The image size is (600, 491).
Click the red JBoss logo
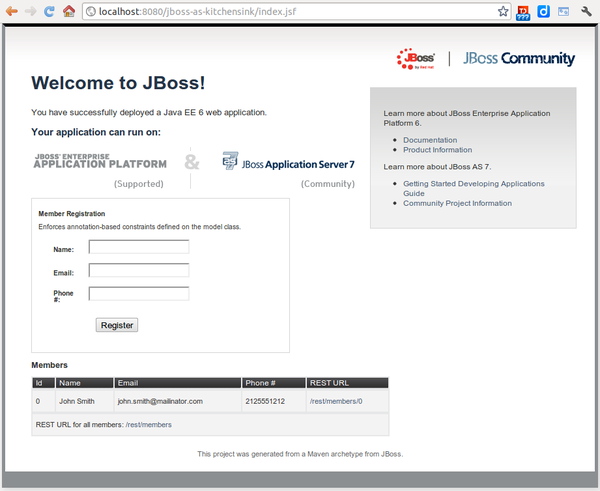tap(416, 59)
